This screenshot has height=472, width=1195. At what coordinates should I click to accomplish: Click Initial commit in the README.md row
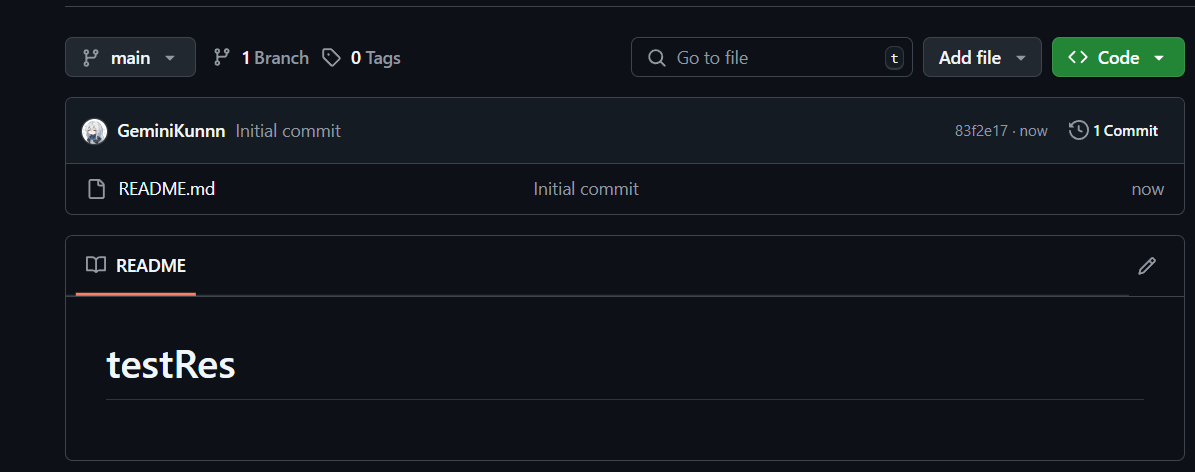point(586,189)
